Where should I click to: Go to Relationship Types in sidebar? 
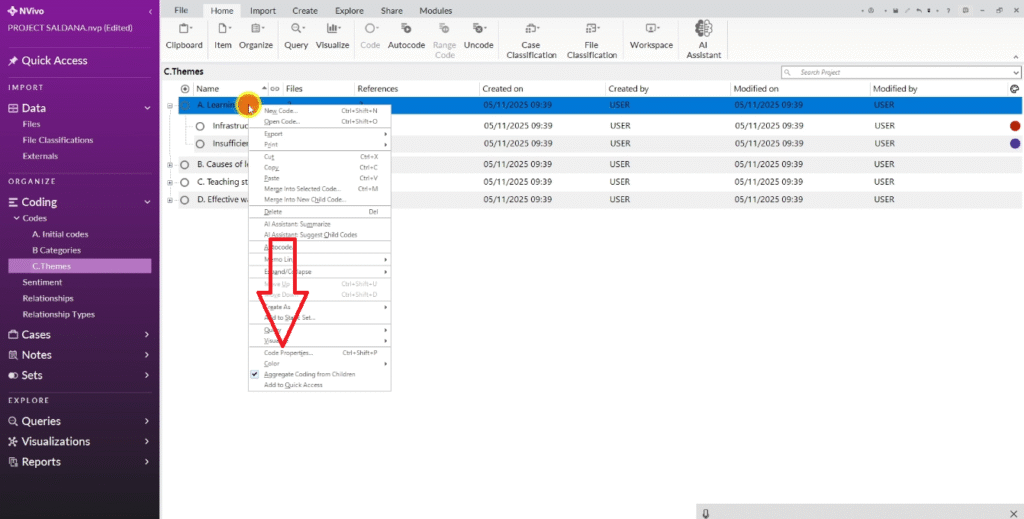[58, 314]
